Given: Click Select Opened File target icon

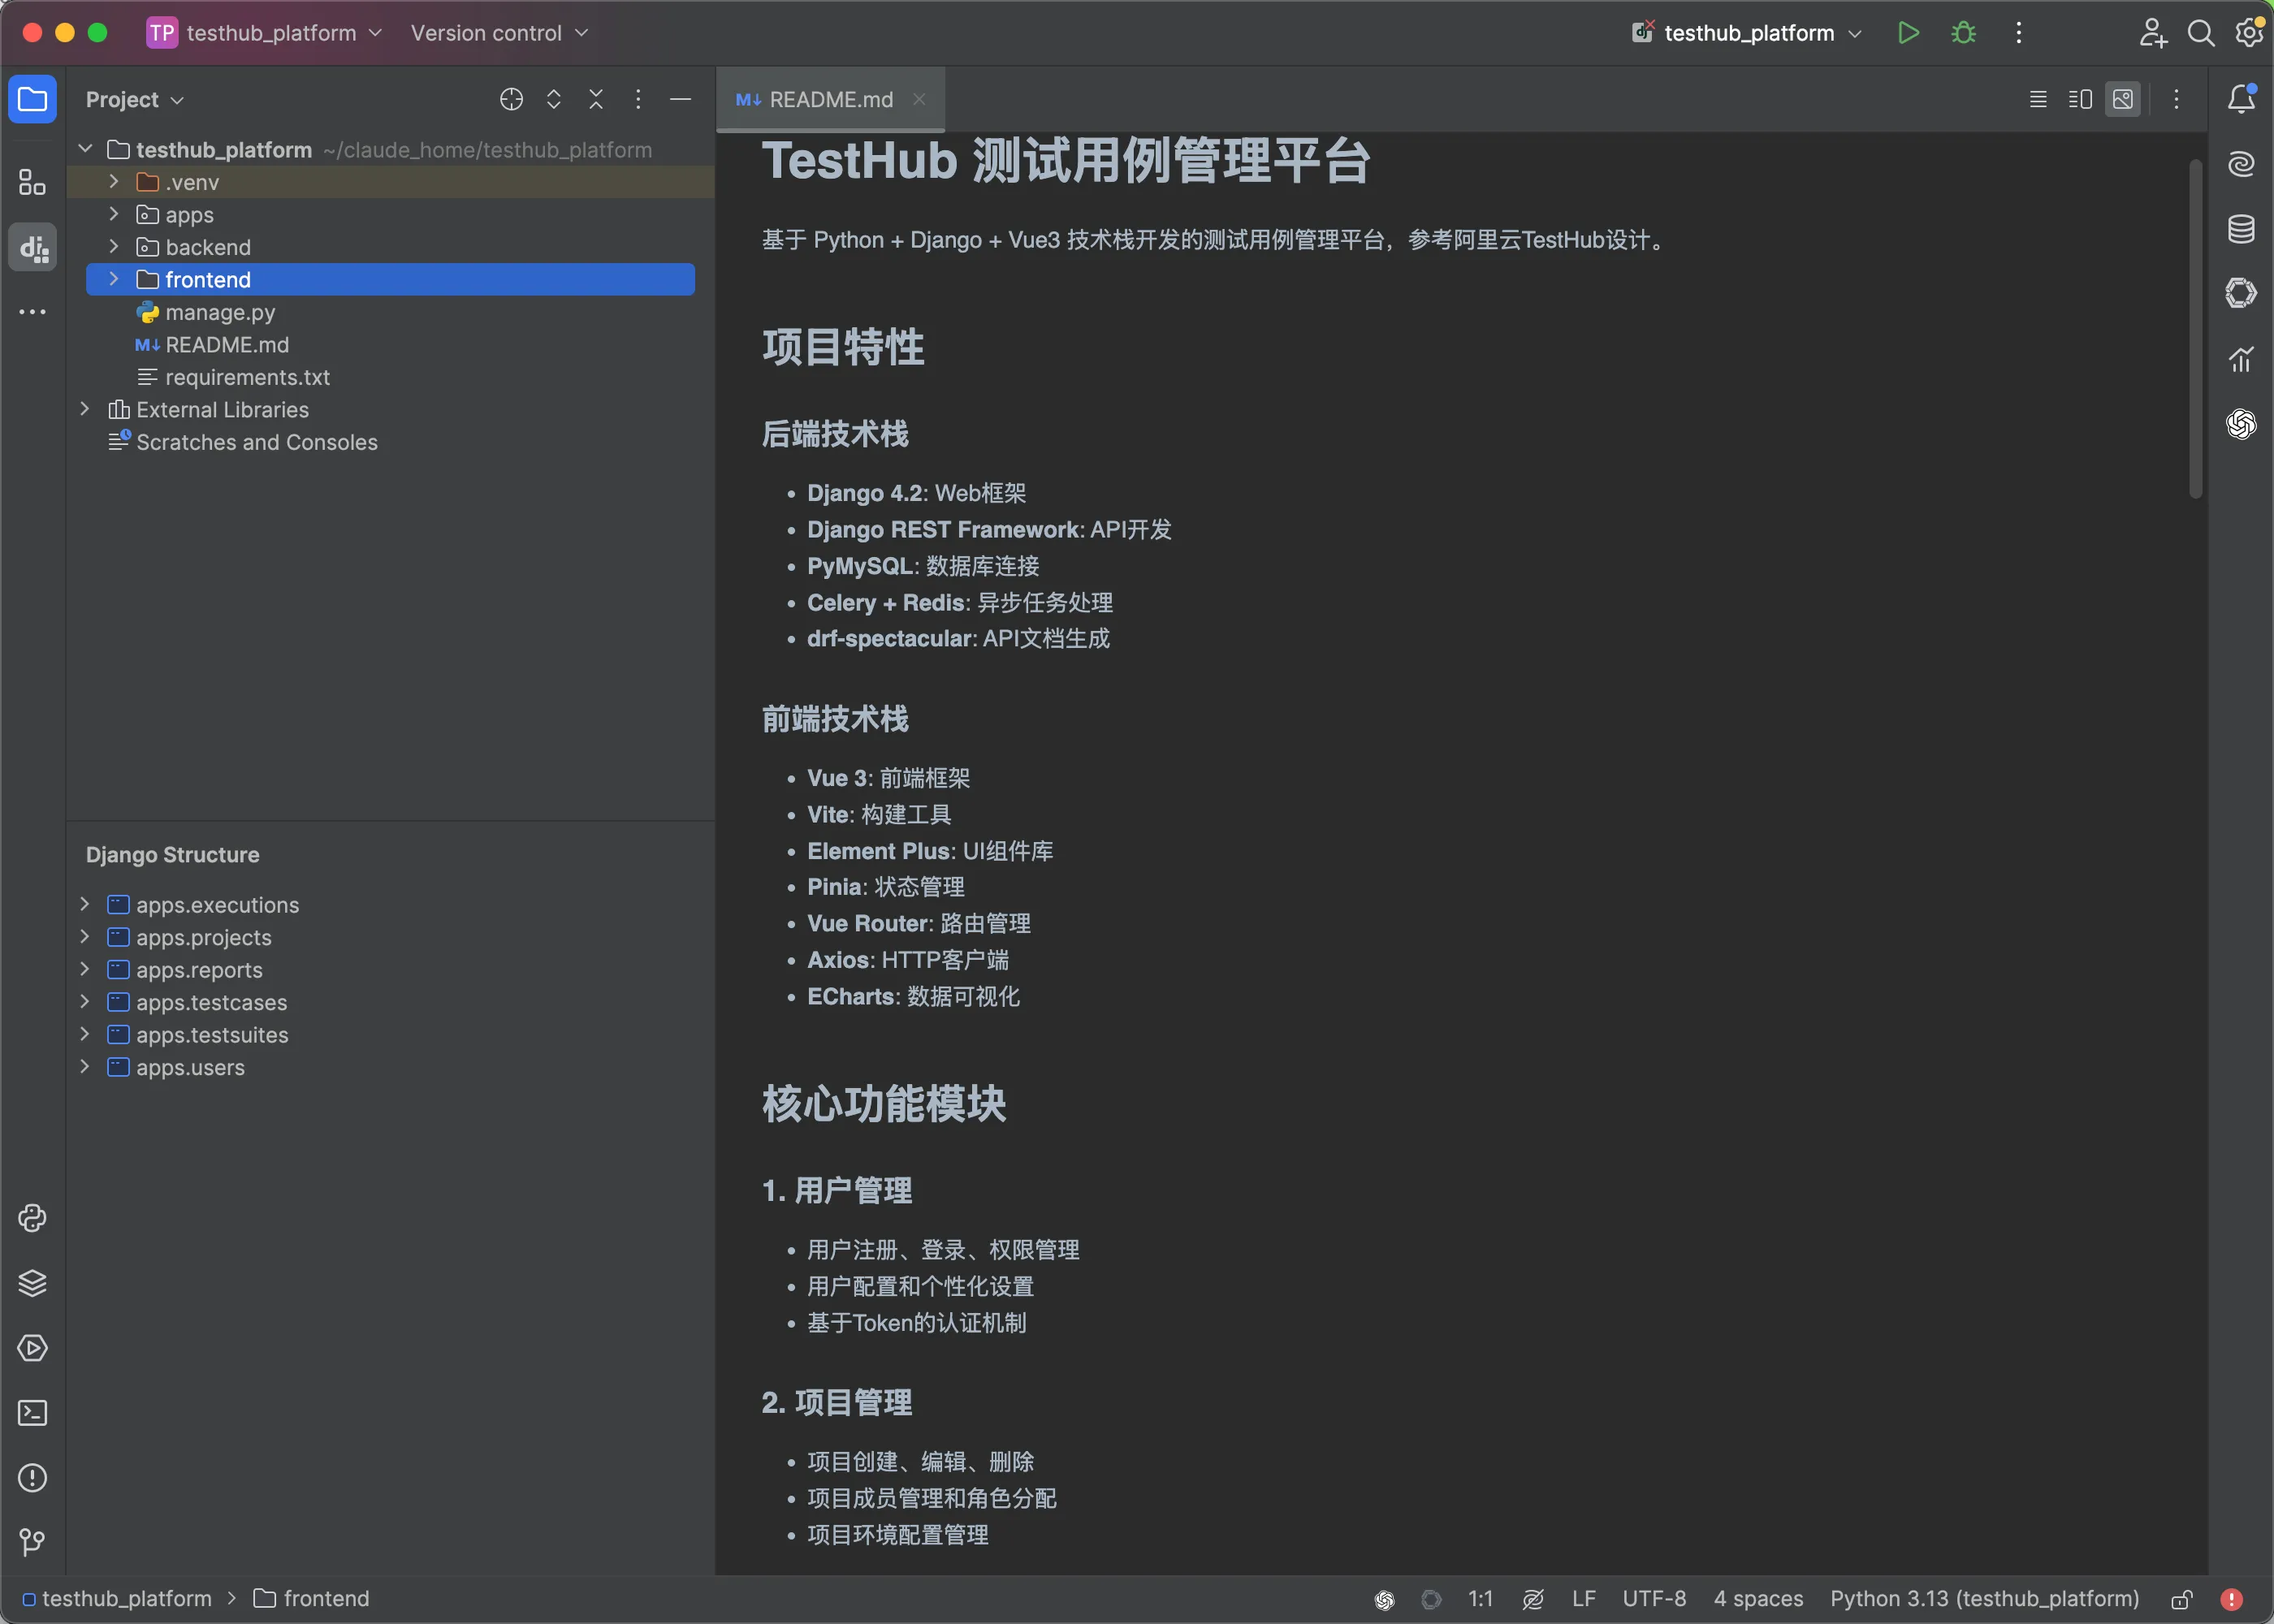Looking at the screenshot, I should coord(511,99).
